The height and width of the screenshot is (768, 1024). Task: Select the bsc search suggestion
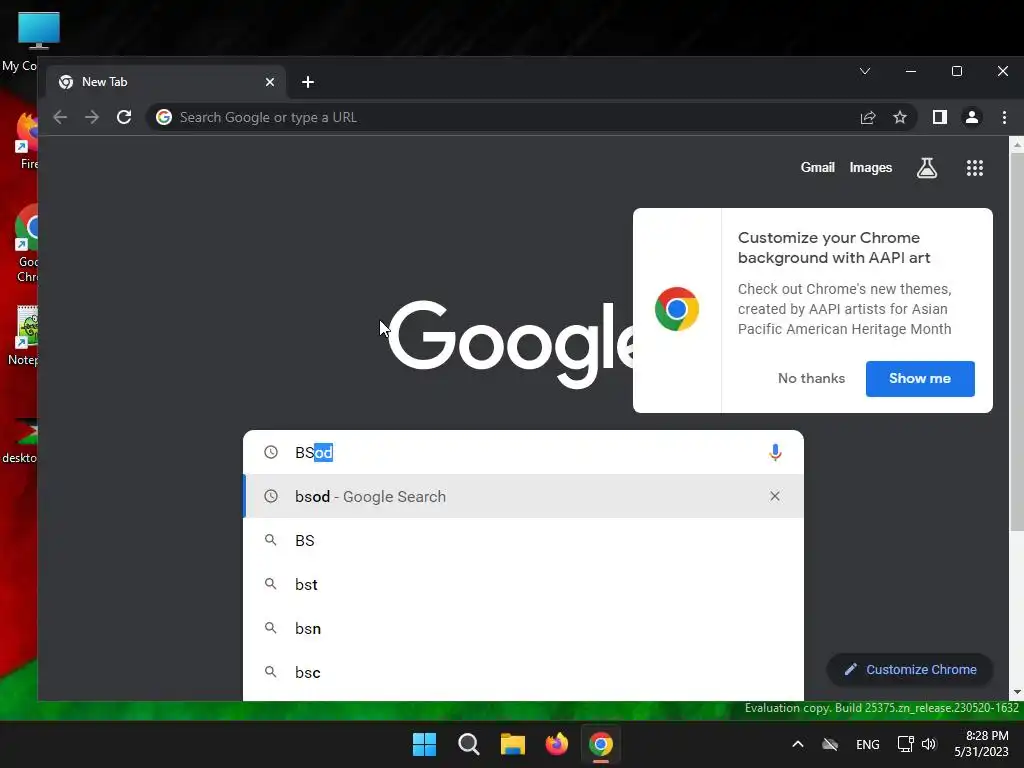point(522,673)
